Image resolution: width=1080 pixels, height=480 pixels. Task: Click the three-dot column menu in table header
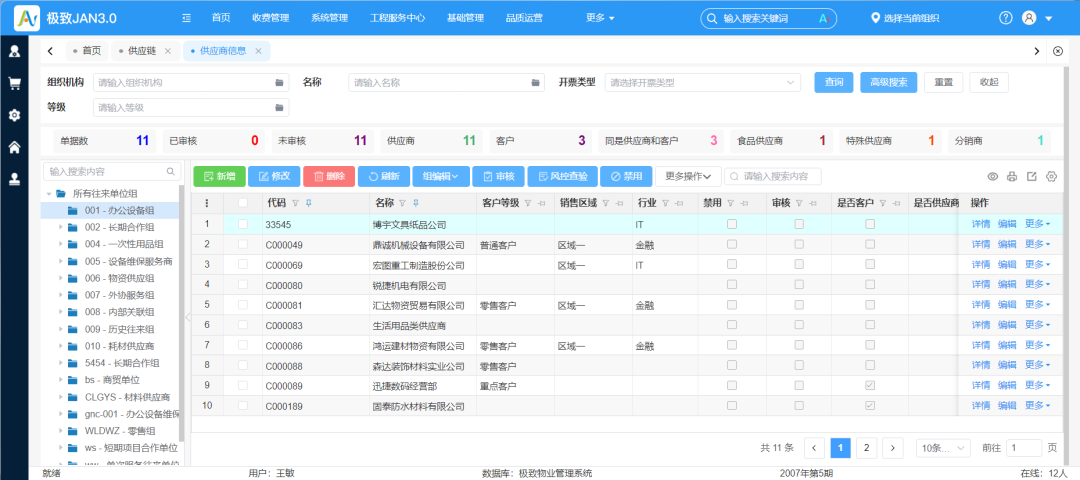click(207, 203)
